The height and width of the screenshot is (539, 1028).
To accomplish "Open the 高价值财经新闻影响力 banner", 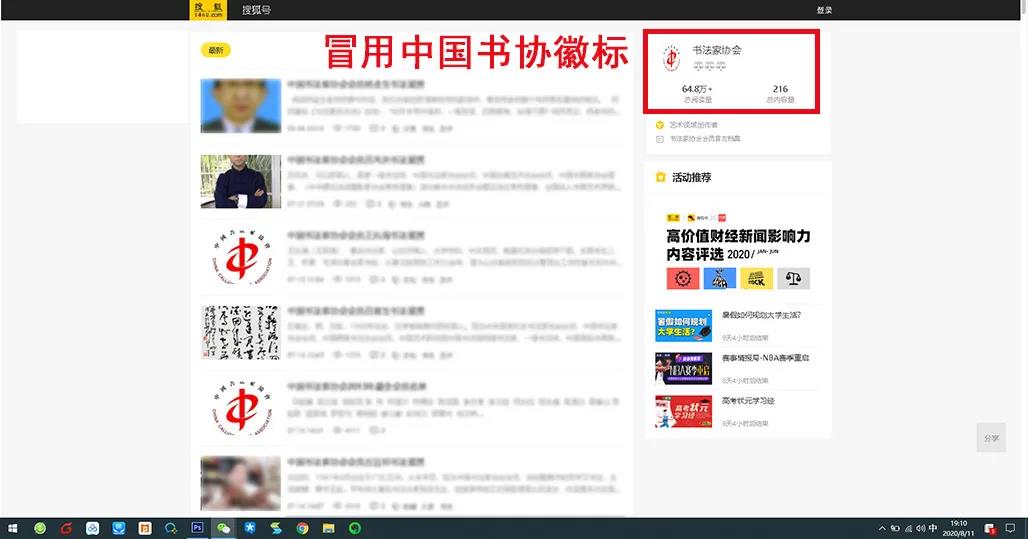I will point(738,250).
